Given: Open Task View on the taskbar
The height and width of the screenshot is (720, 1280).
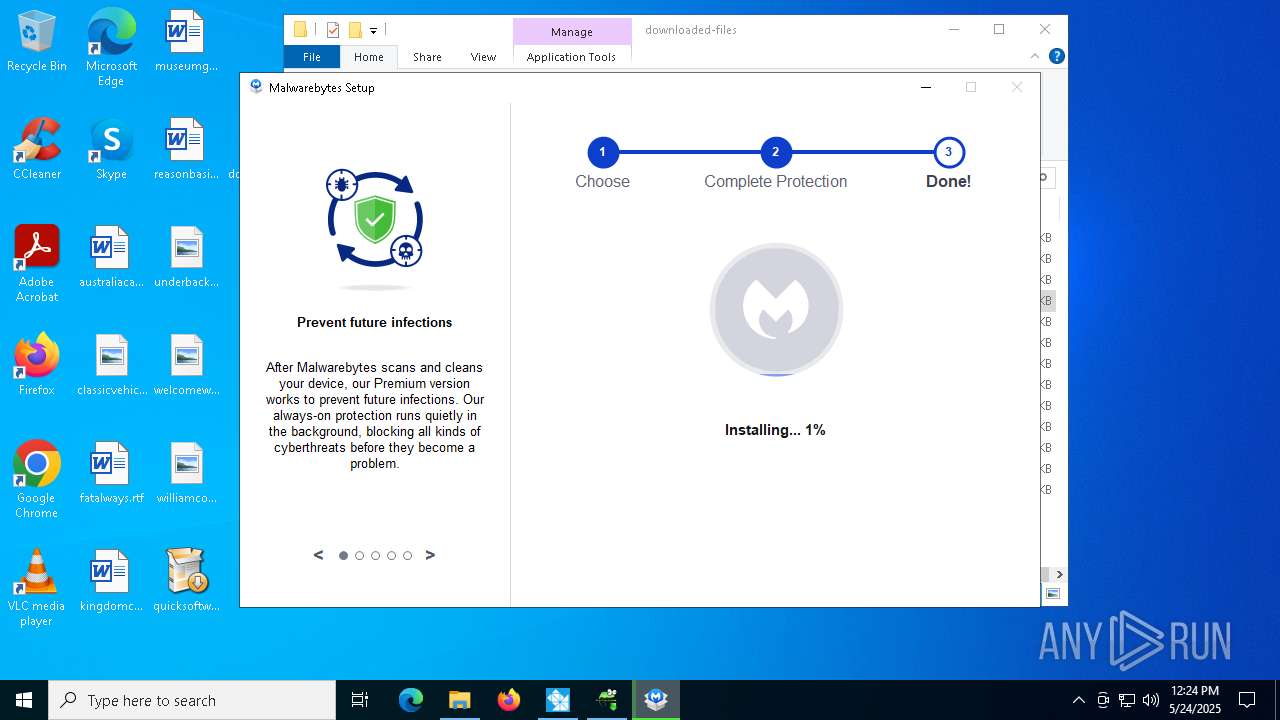Looking at the screenshot, I should click(x=360, y=700).
